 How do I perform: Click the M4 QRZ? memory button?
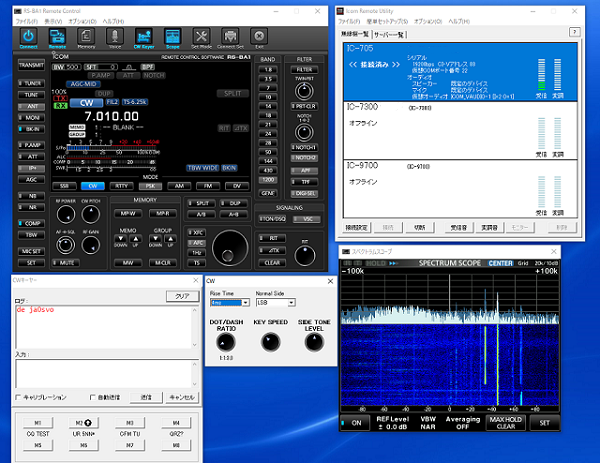pos(176,423)
